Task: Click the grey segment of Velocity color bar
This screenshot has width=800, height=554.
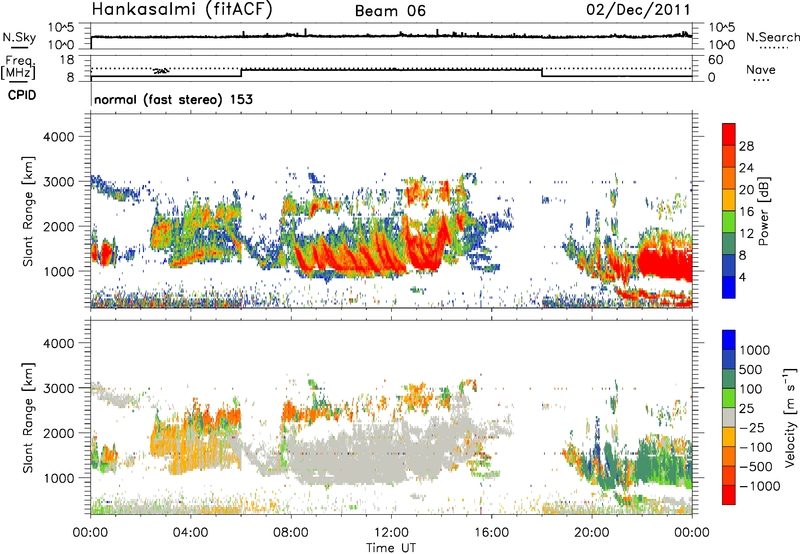Action: (729, 417)
